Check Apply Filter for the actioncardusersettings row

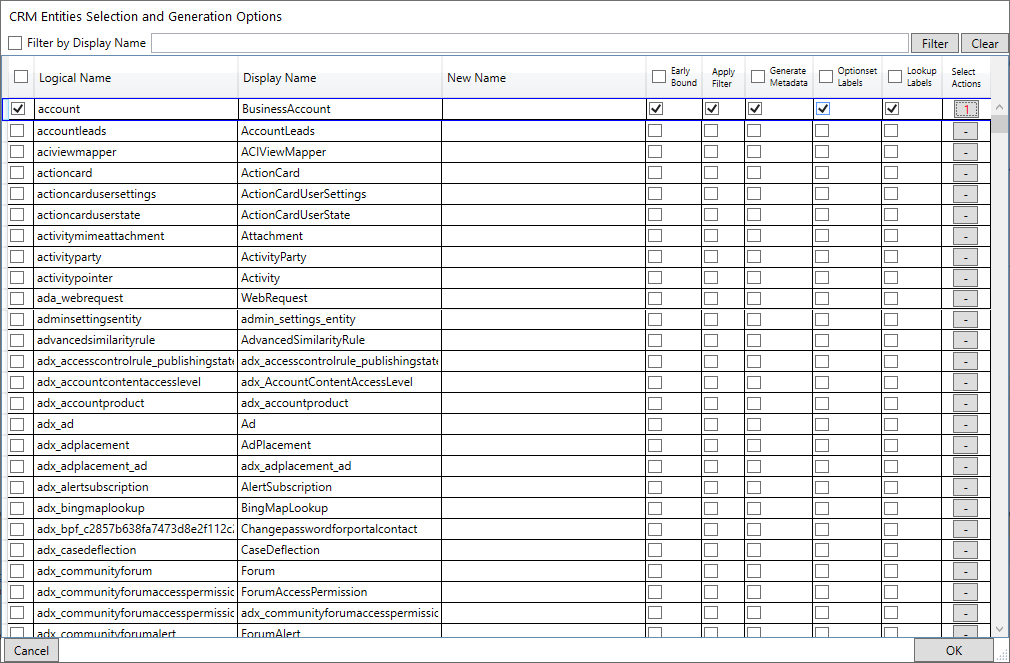(x=710, y=194)
